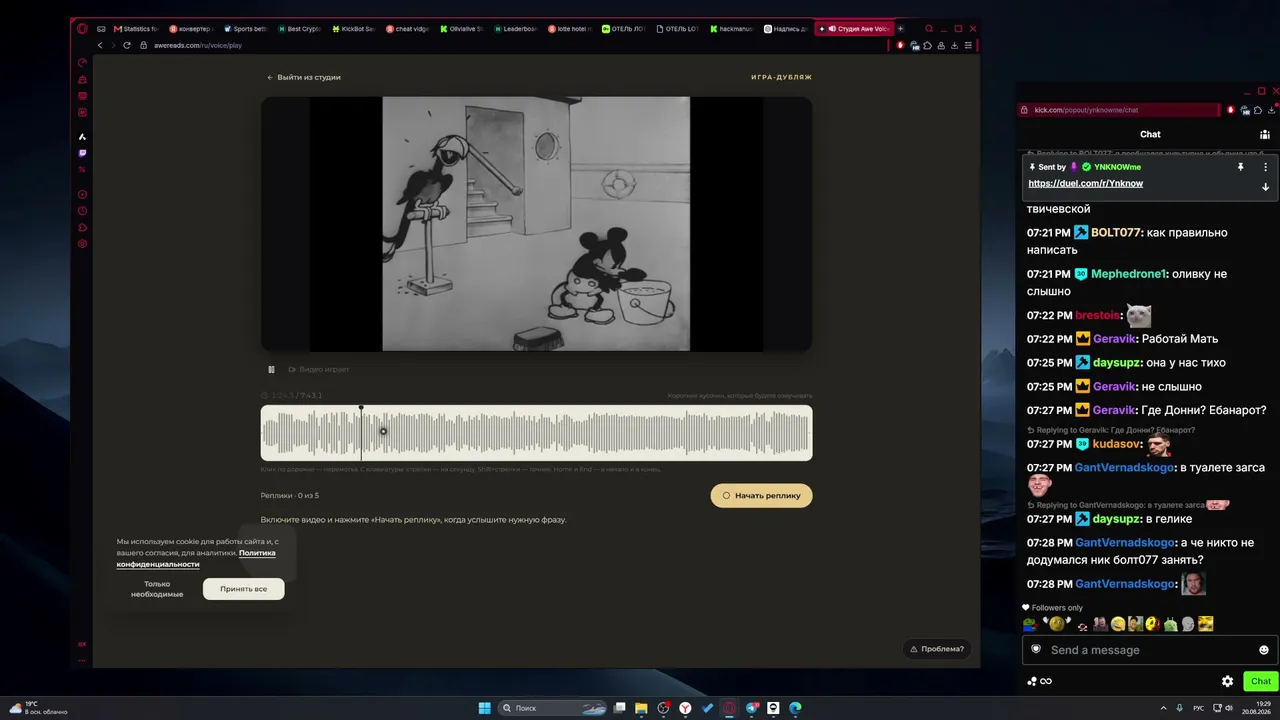Click the browser back arrow

coord(100,45)
